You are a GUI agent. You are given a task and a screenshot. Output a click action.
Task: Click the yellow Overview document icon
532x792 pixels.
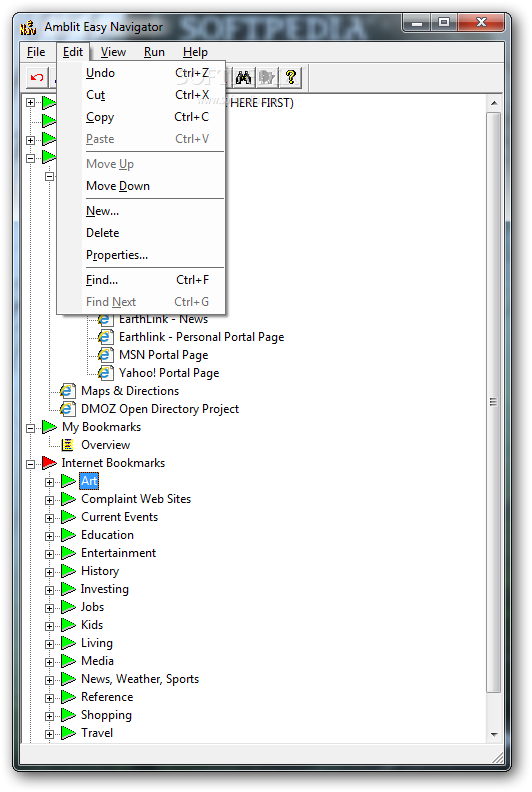coord(68,445)
